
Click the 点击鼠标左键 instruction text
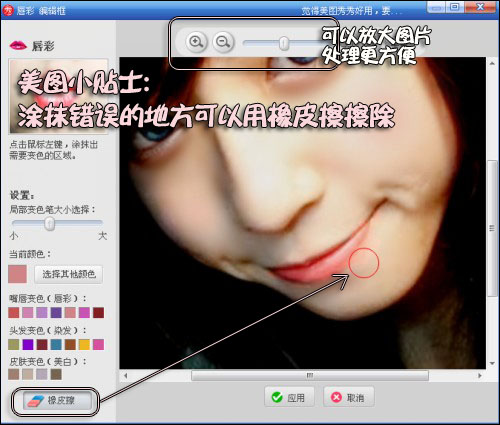(x=54, y=150)
